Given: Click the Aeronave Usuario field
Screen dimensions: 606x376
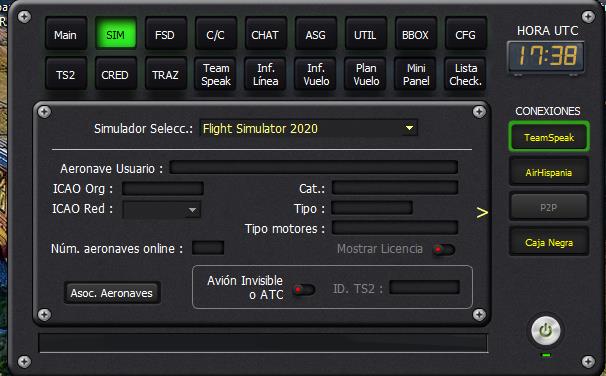Looking at the screenshot, I should tap(313, 168).
